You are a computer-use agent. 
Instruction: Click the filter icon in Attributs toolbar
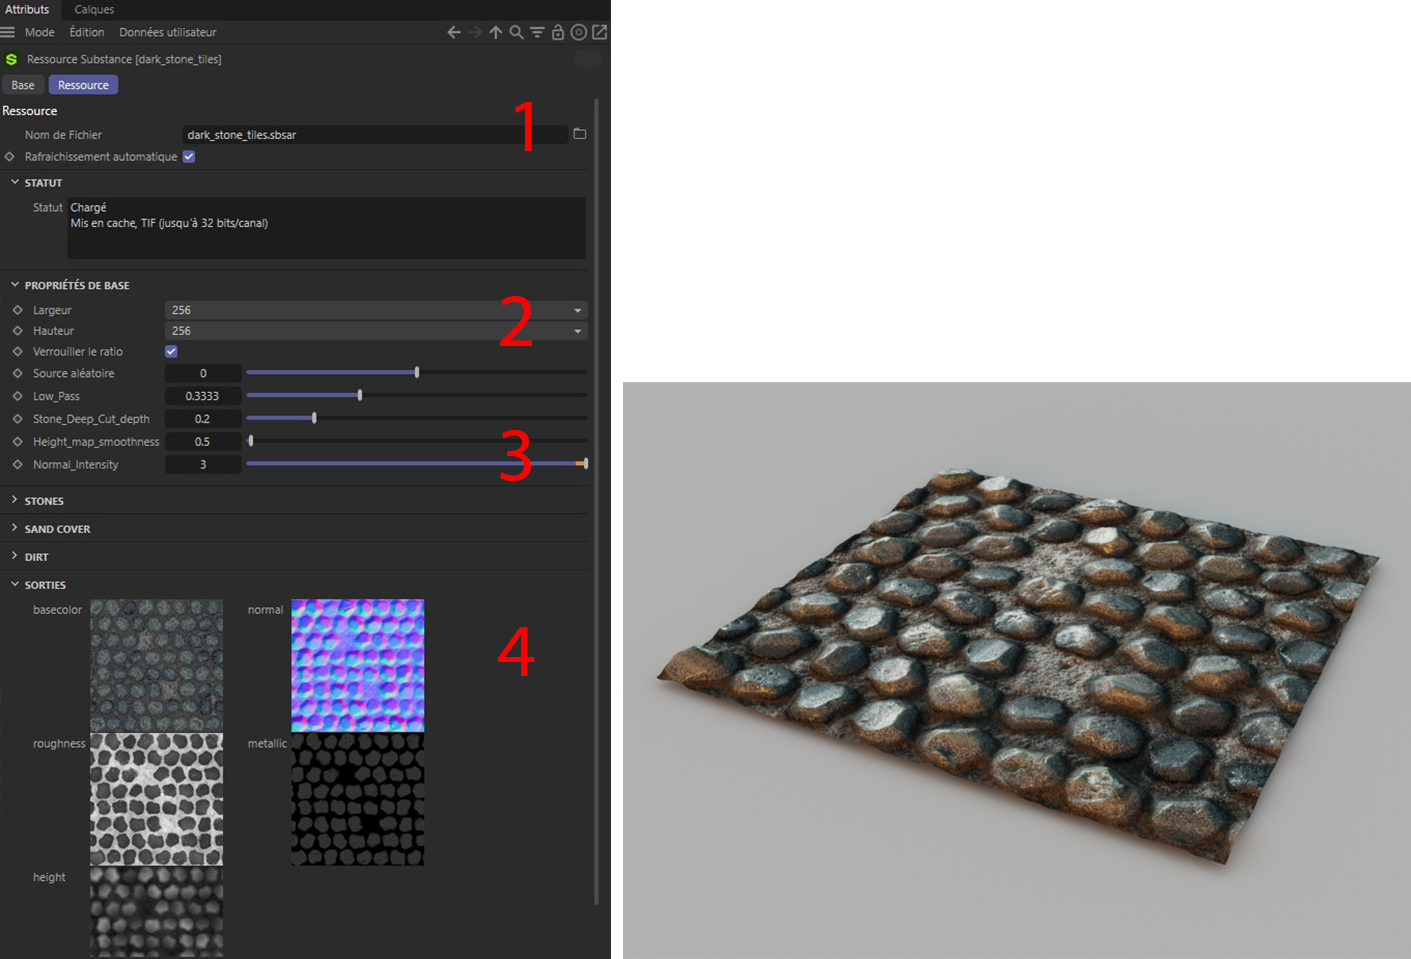[x=537, y=32]
